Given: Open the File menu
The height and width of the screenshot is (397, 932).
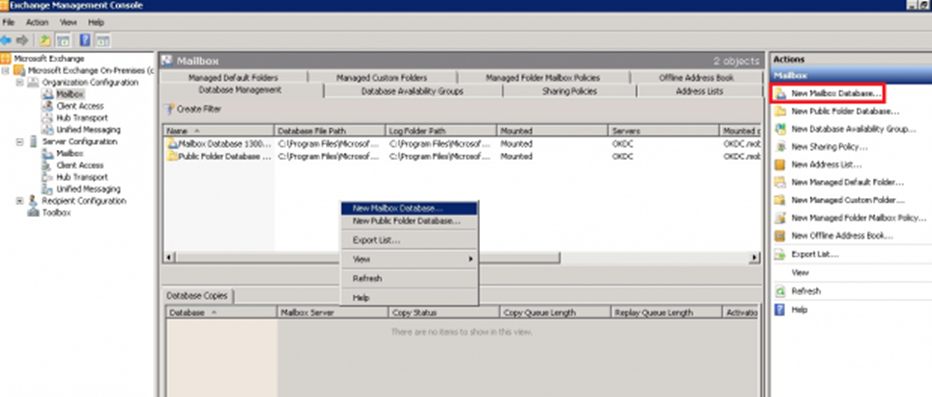Looking at the screenshot, I should (x=8, y=23).
